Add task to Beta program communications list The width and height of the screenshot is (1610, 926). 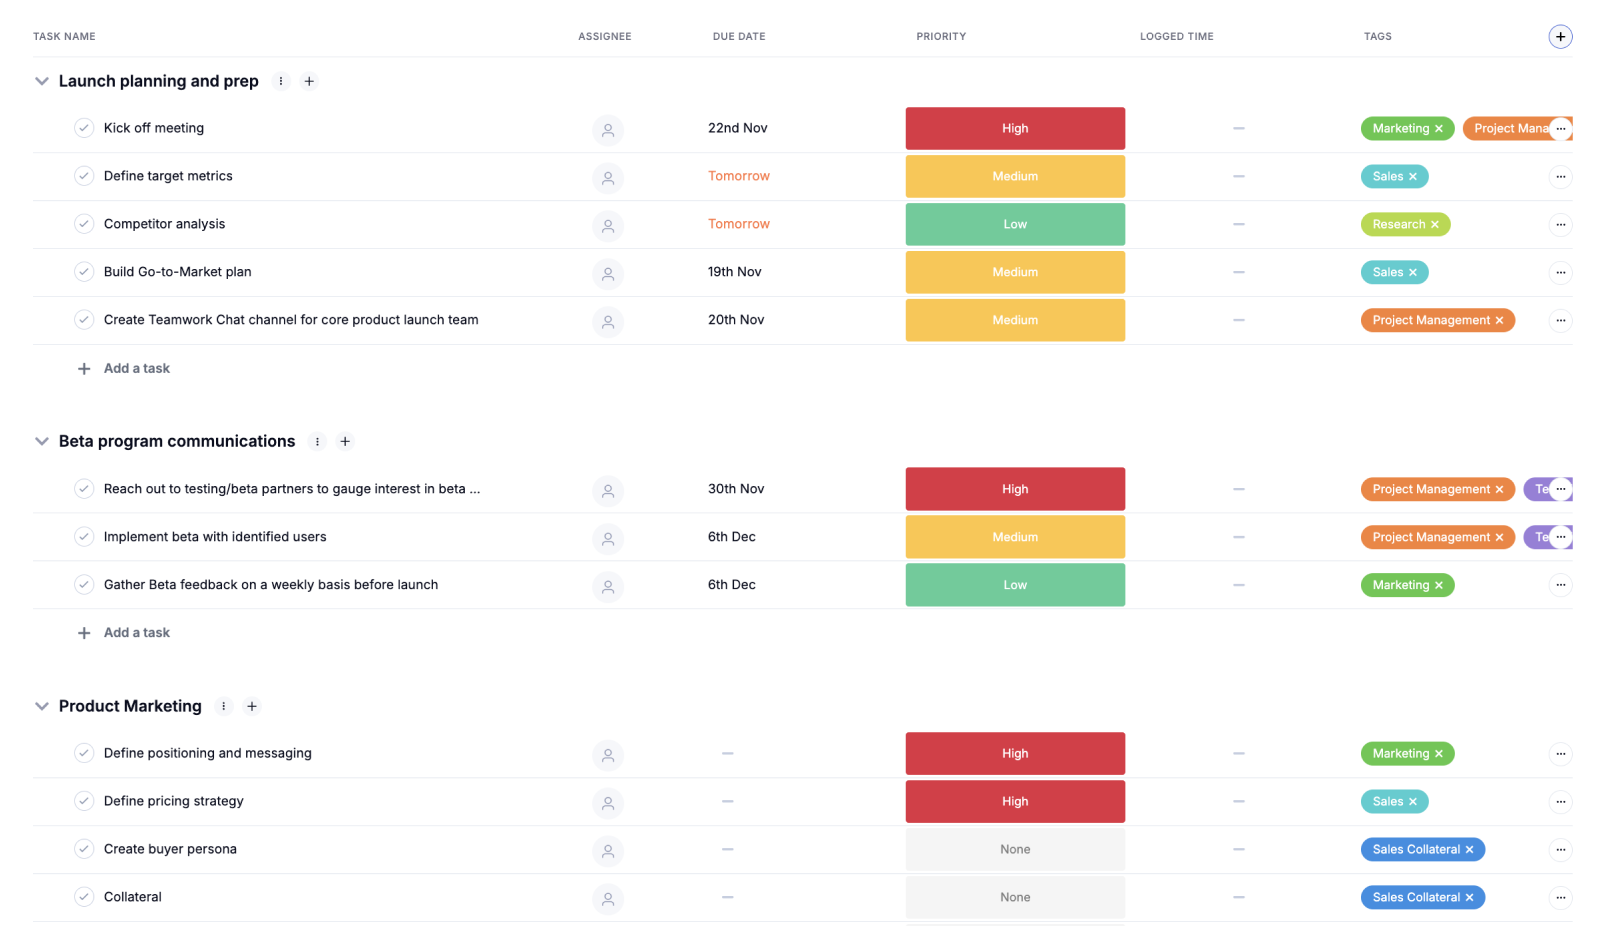(137, 633)
